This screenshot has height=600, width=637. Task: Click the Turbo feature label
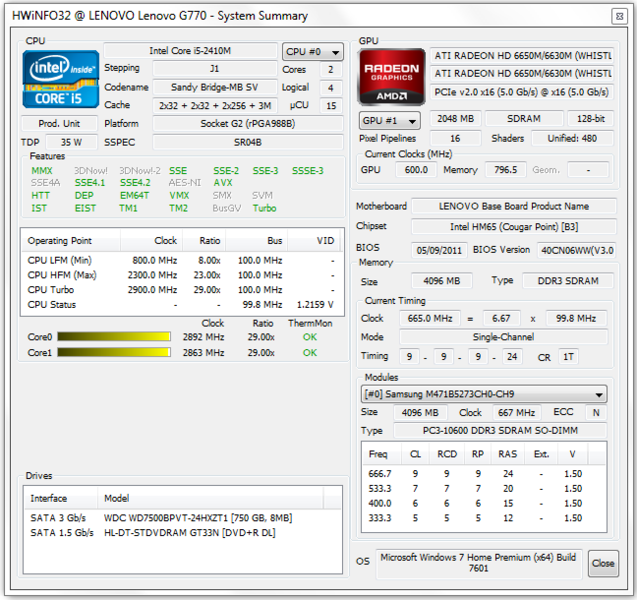(x=264, y=208)
